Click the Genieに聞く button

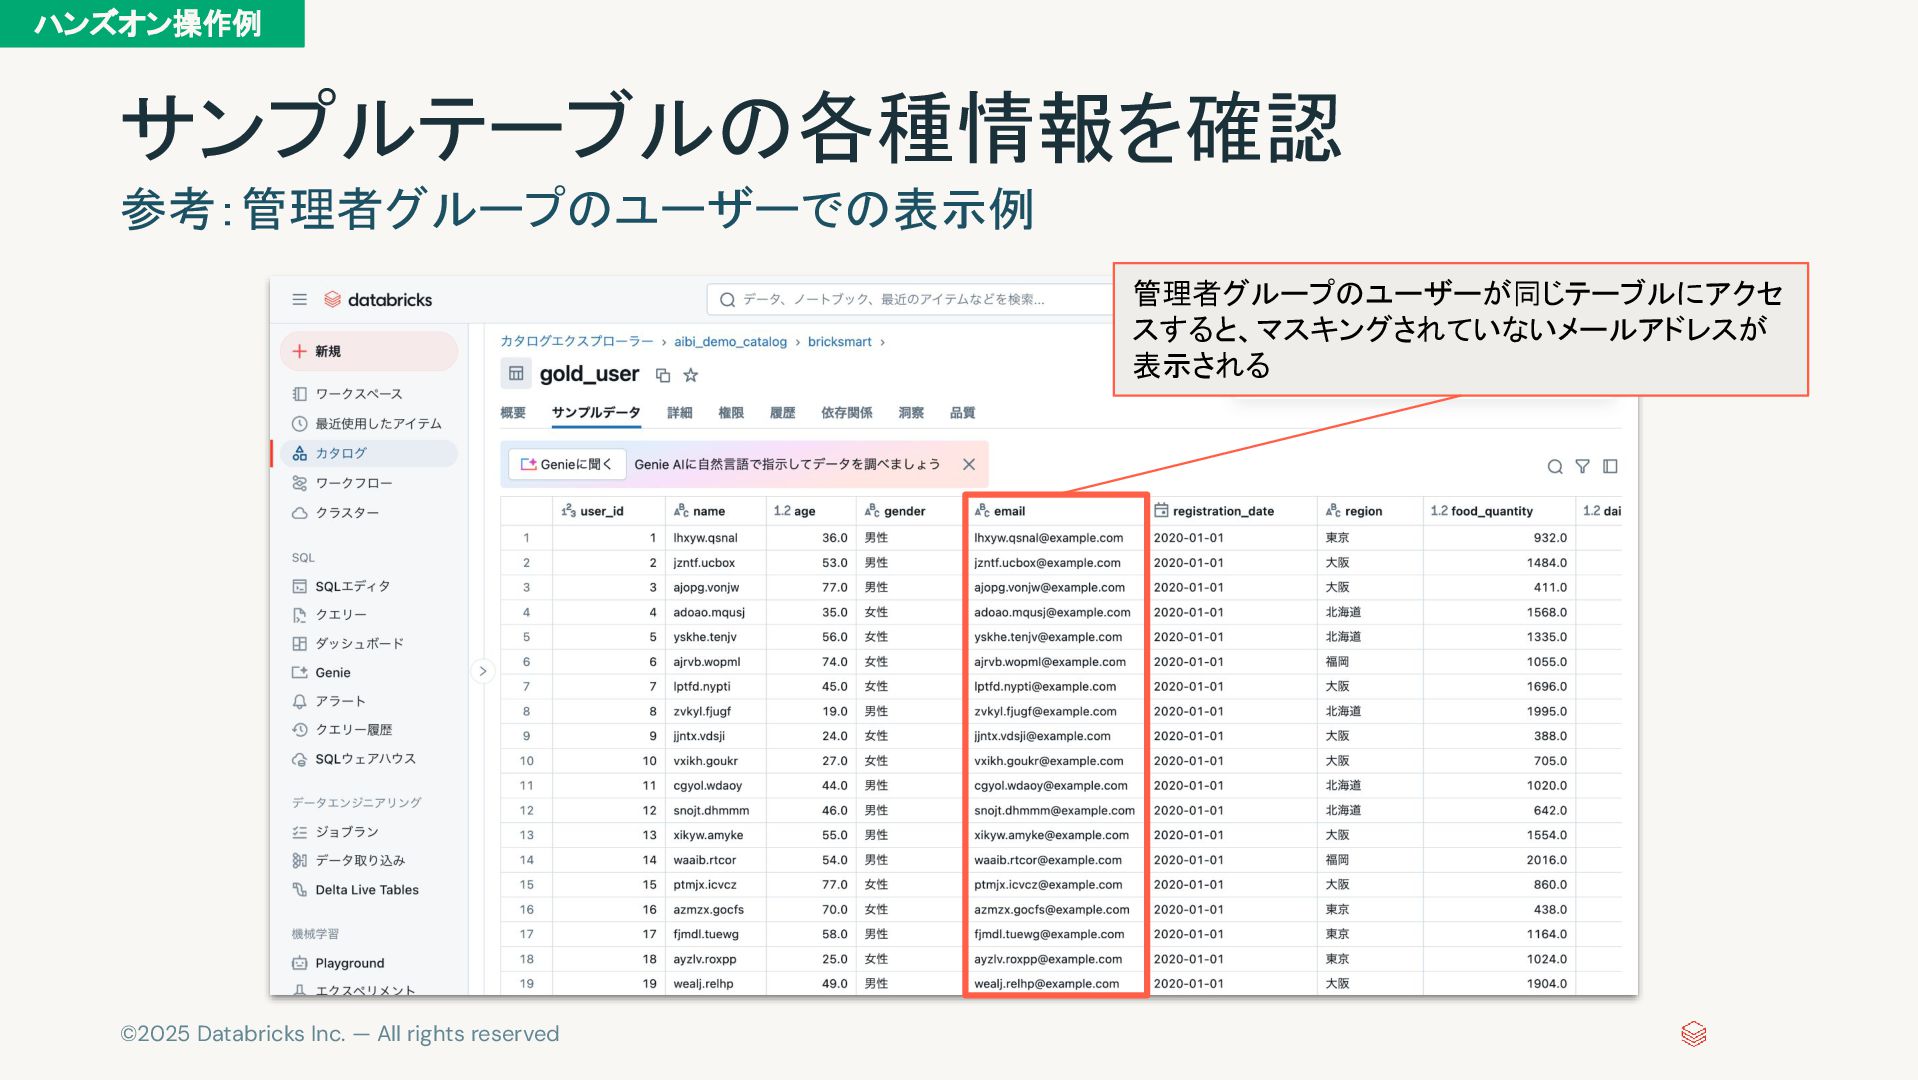click(x=566, y=465)
